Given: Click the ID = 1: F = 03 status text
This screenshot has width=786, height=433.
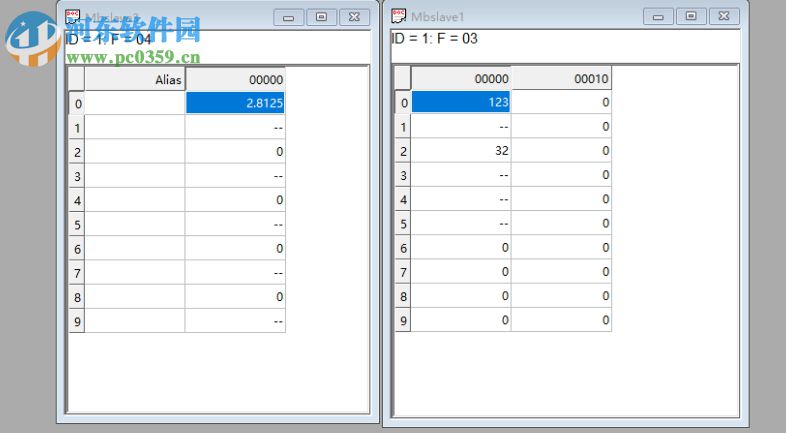Looking at the screenshot, I should [434, 39].
